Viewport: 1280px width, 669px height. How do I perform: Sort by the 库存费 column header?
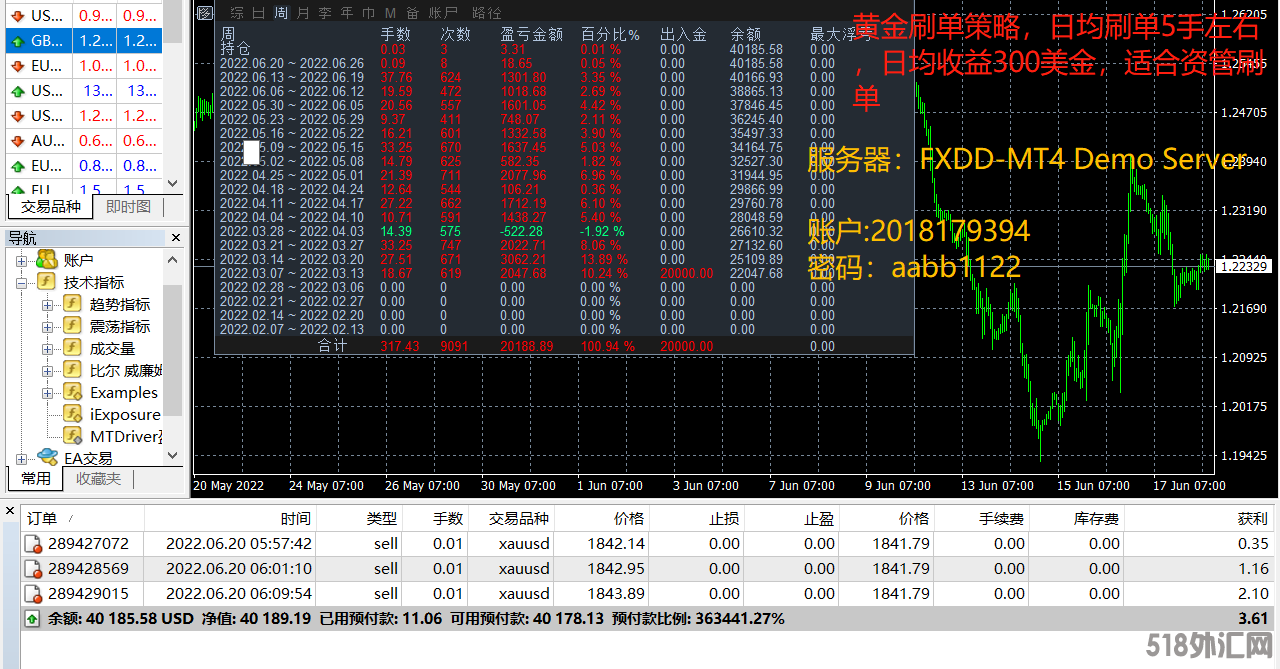1078,519
